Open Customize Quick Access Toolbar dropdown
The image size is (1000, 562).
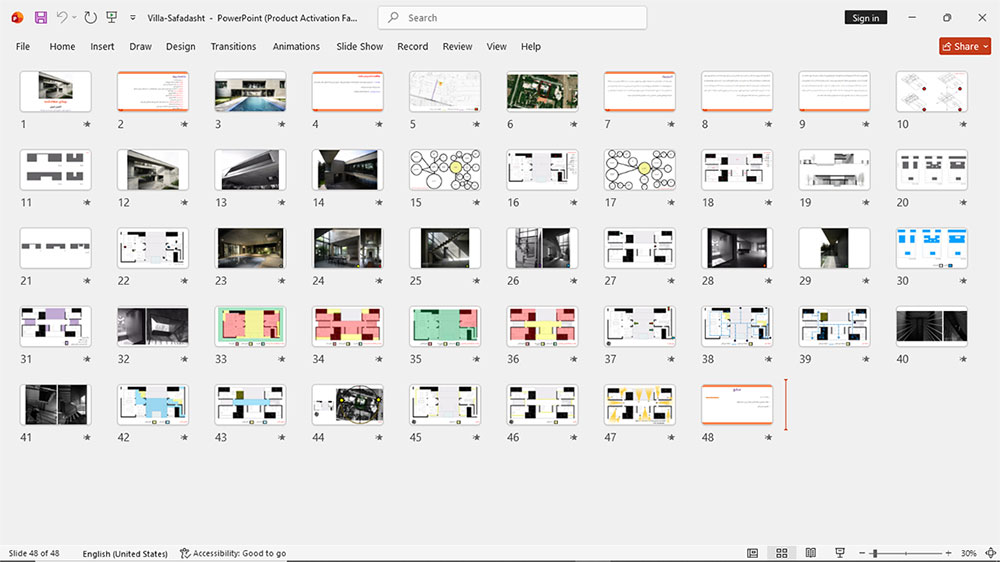(133, 18)
